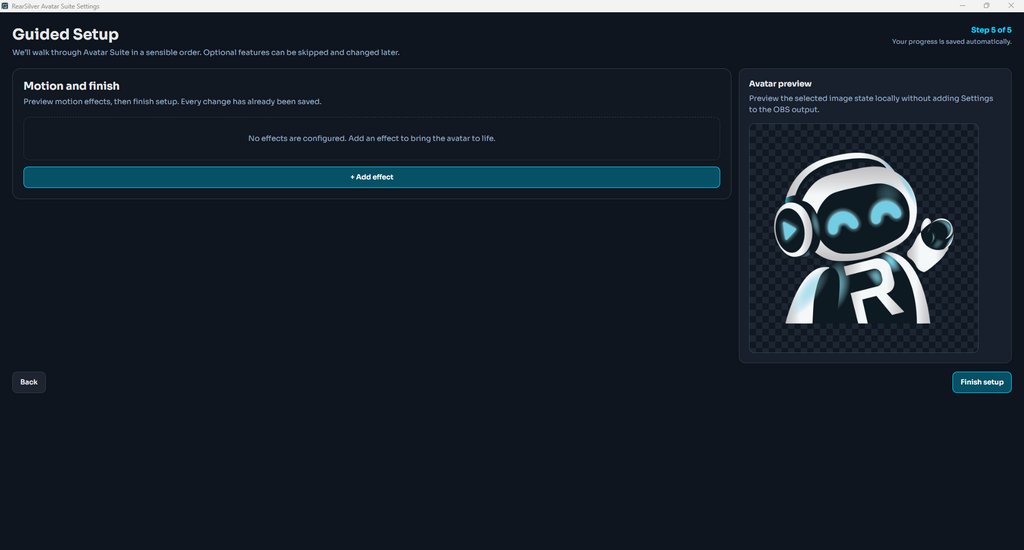The image size is (1024, 550).
Task: Close the Avatar Suite Settings window
Action: pos(1011,6)
